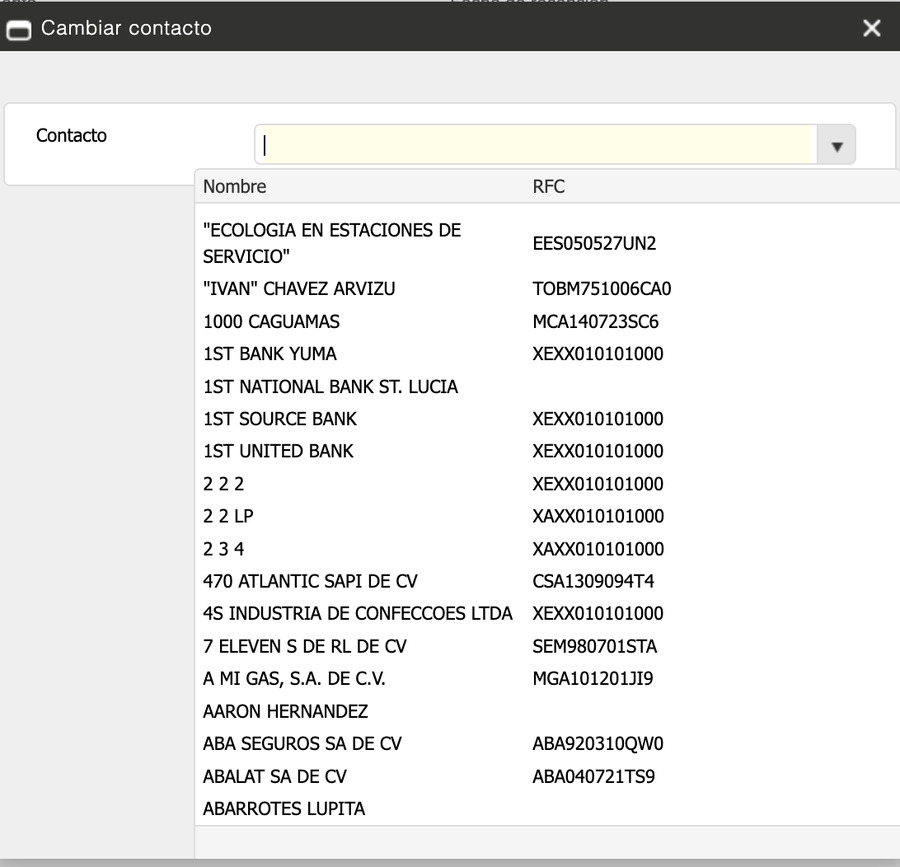Image resolution: width=900 pixels, height=867 pixels.
Task: Open the Contacto dropdown arrow
Action: [836, 144]
